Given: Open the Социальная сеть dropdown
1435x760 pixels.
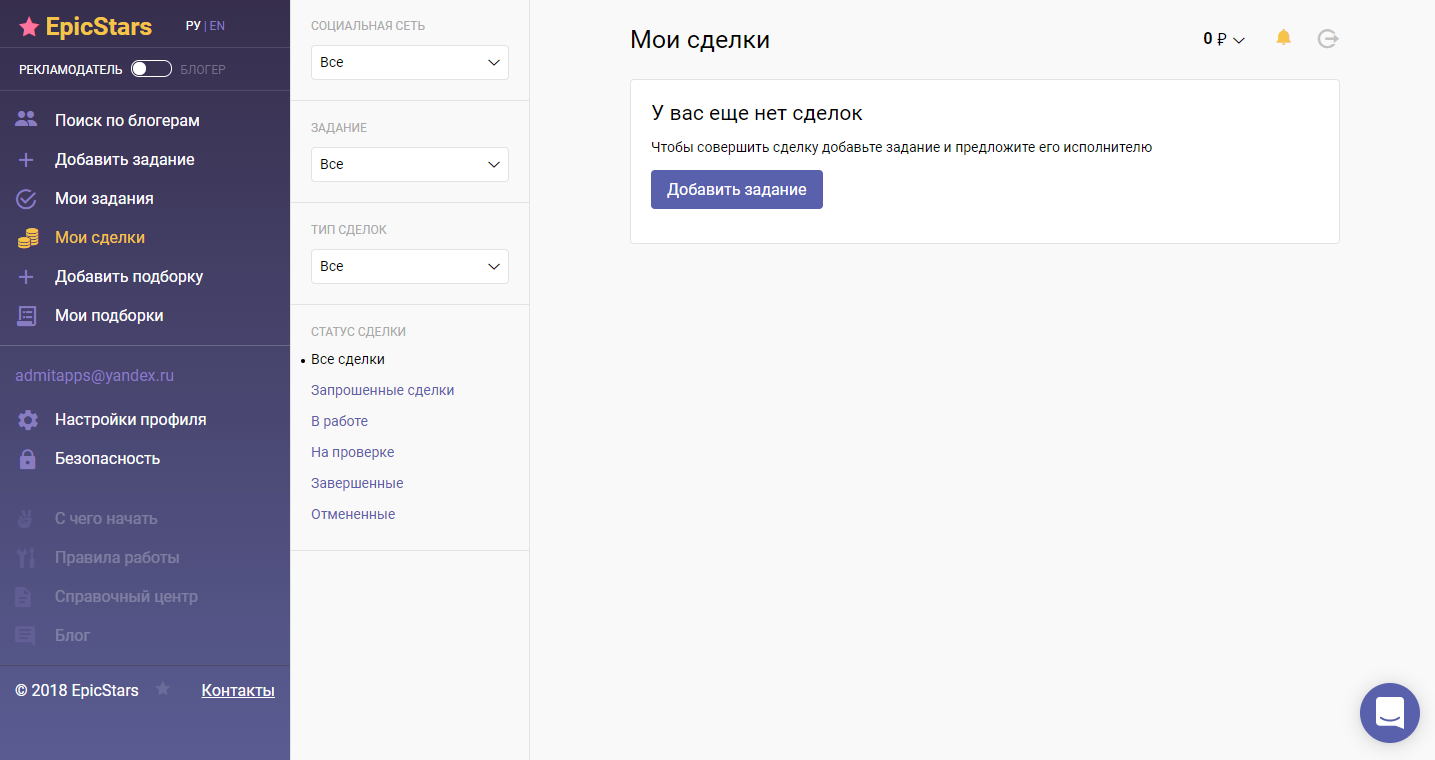Looking at the screenshot, I should point(410,62).
